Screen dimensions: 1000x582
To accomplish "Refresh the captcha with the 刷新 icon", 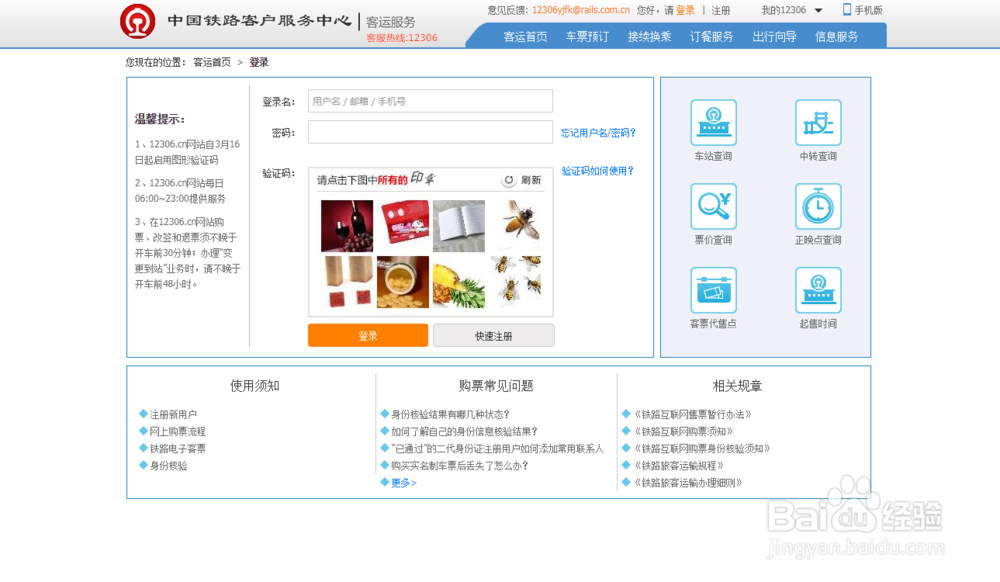I will coord(508,180).
